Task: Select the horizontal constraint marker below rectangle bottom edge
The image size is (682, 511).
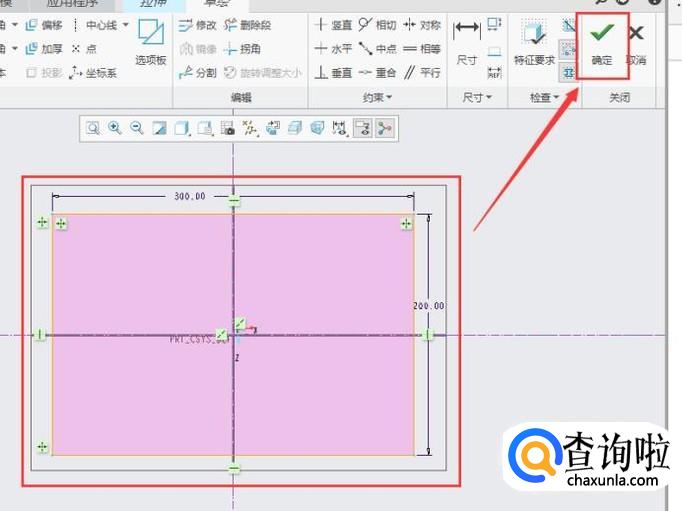Action: [x=234, y=468]
